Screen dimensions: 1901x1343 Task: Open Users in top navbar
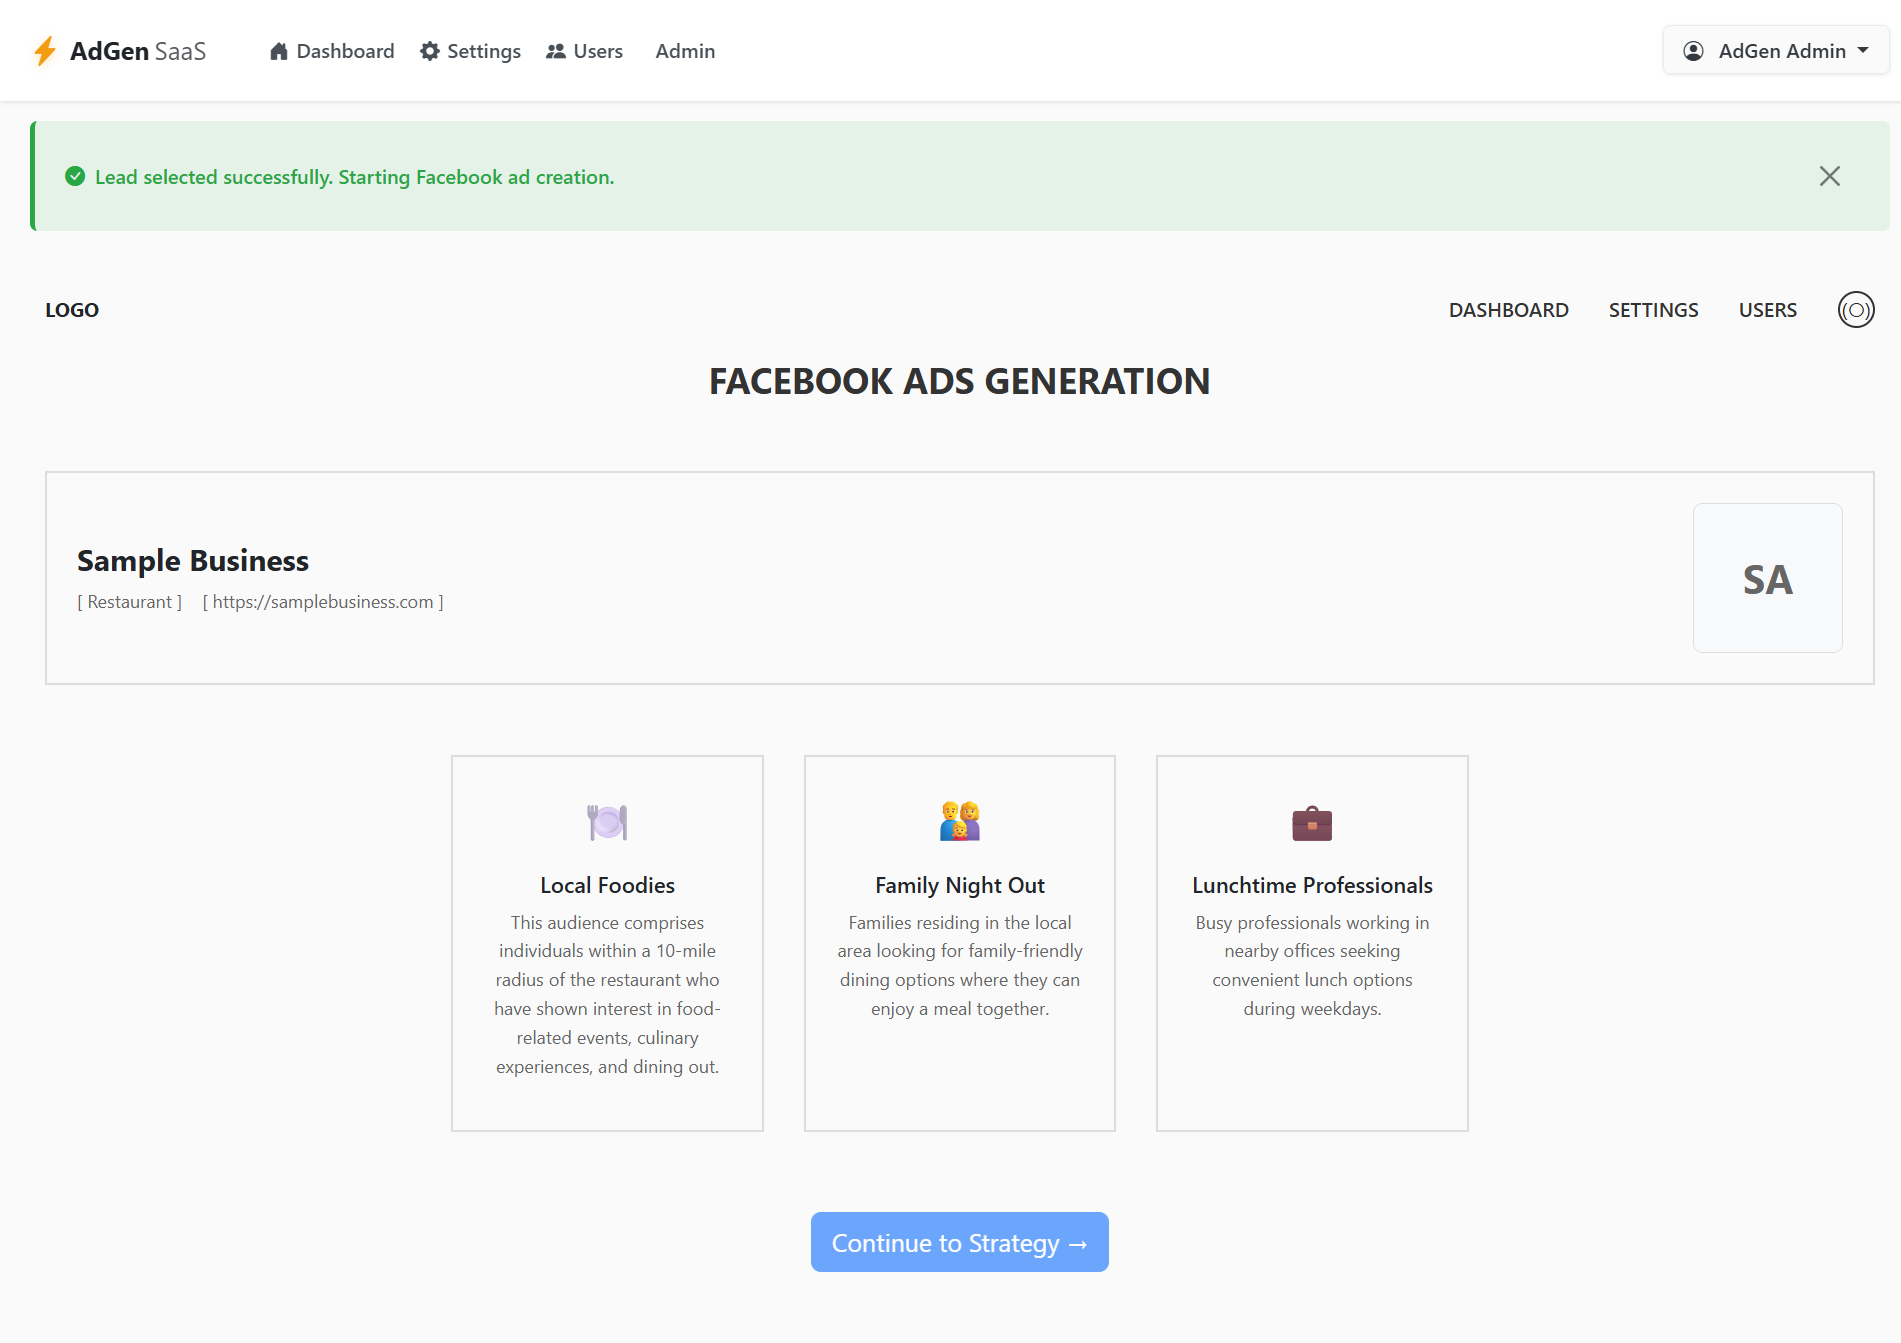coord(584,51)
